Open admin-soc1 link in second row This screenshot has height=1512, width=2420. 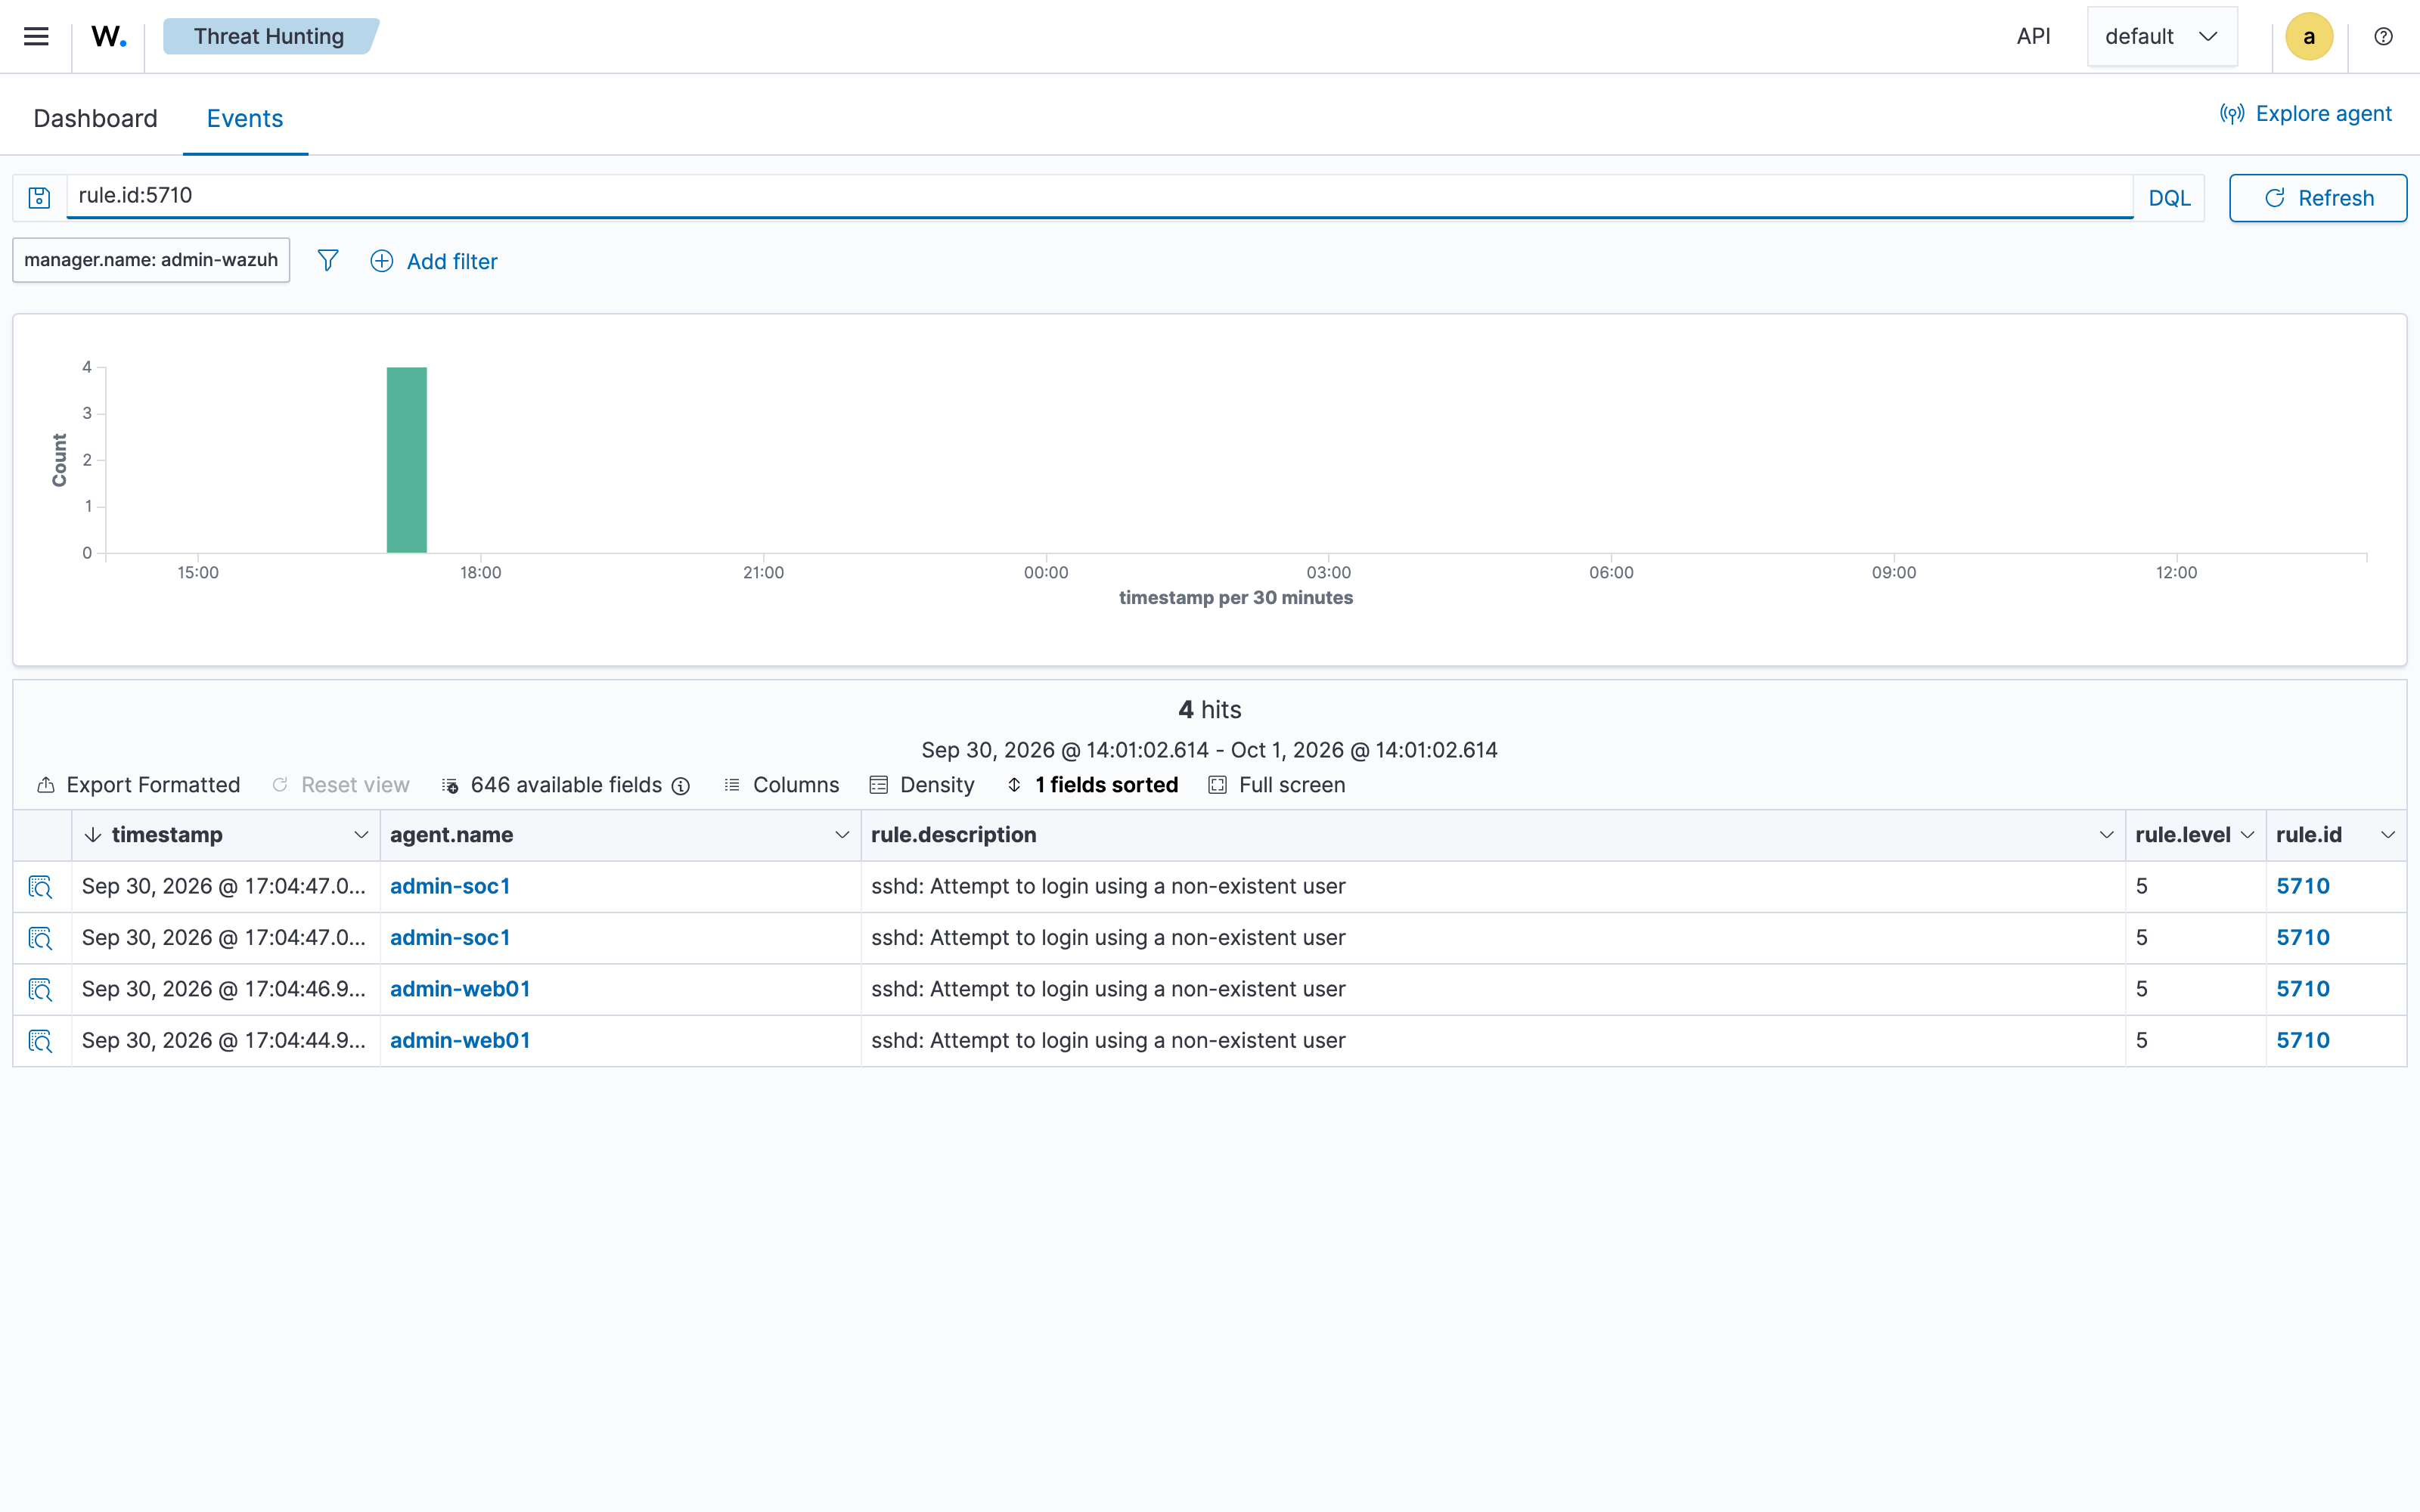(450, 938)
